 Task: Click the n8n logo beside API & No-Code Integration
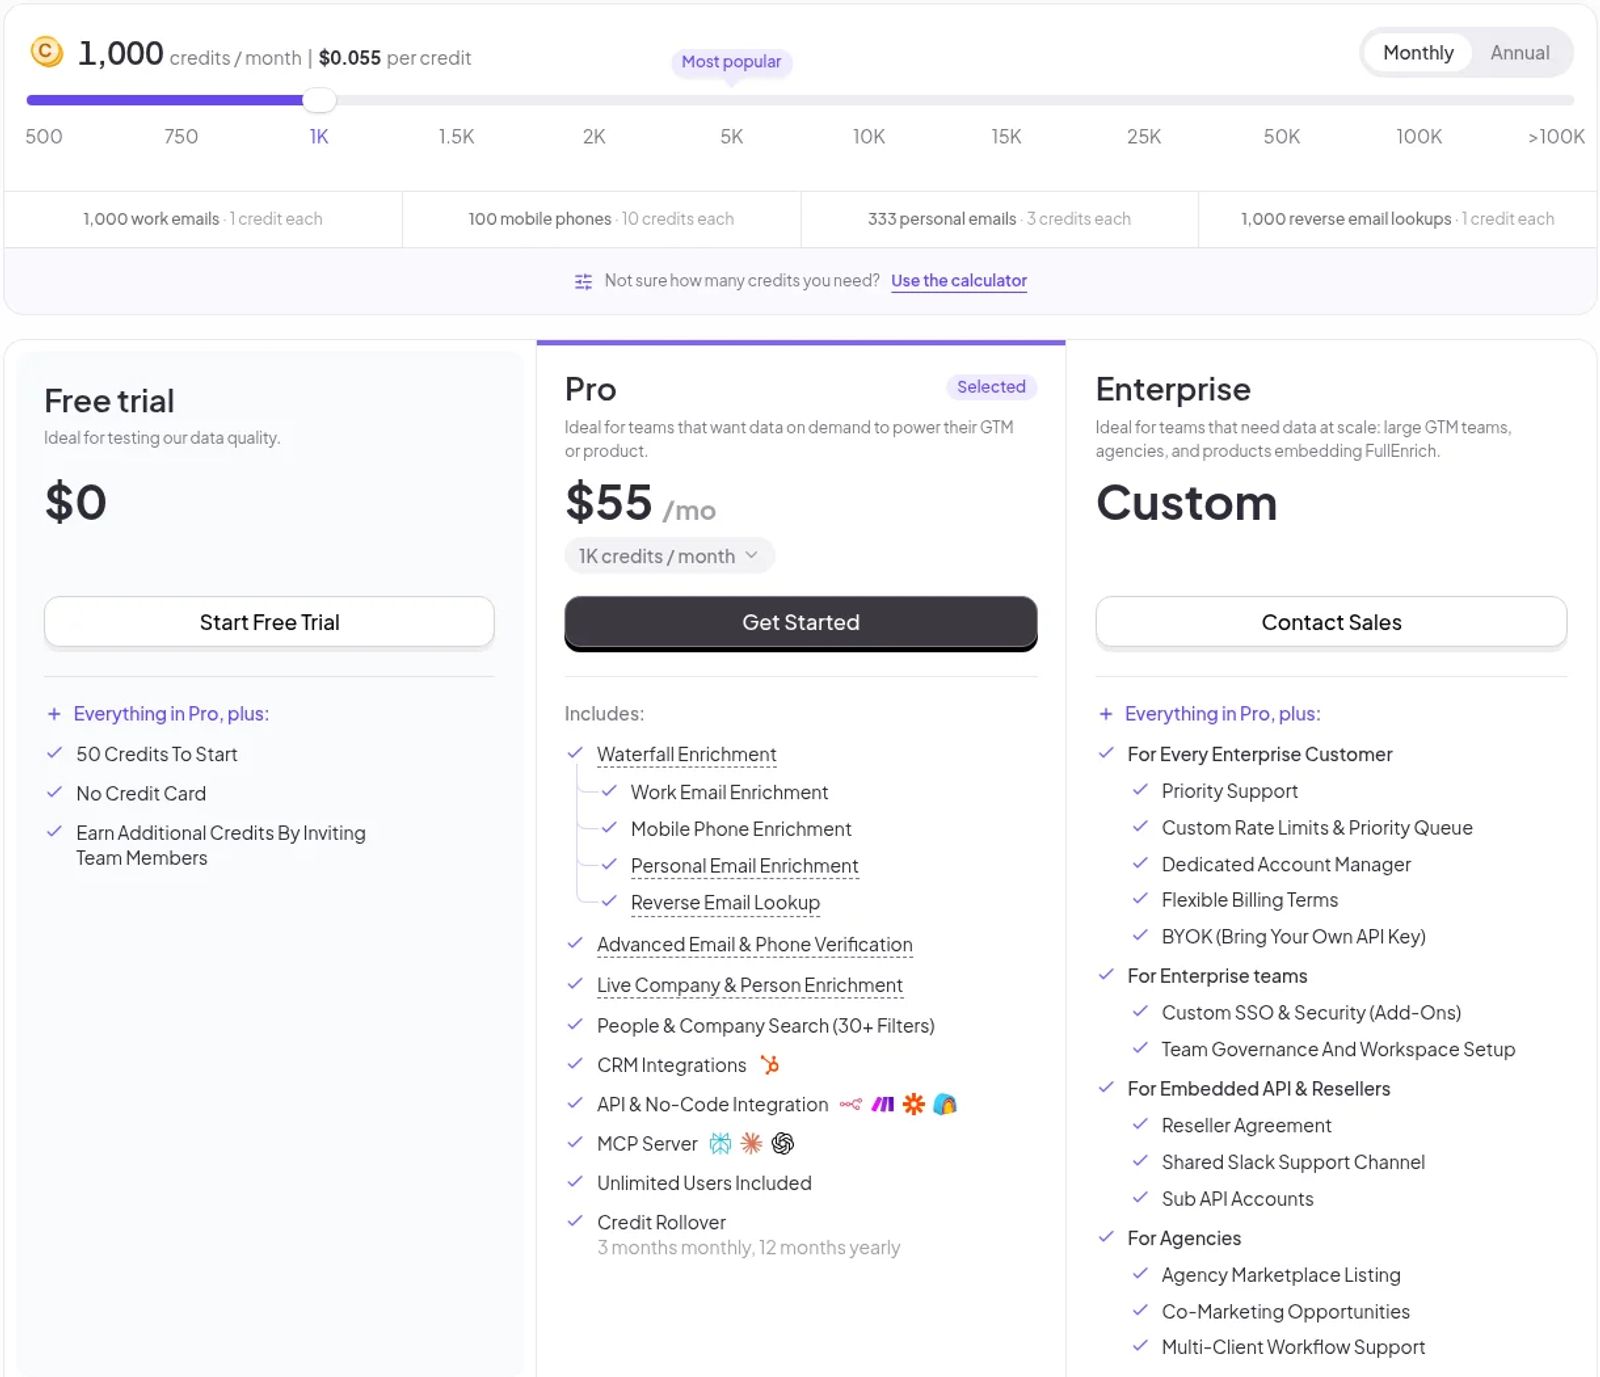[x=851, y=1105]
